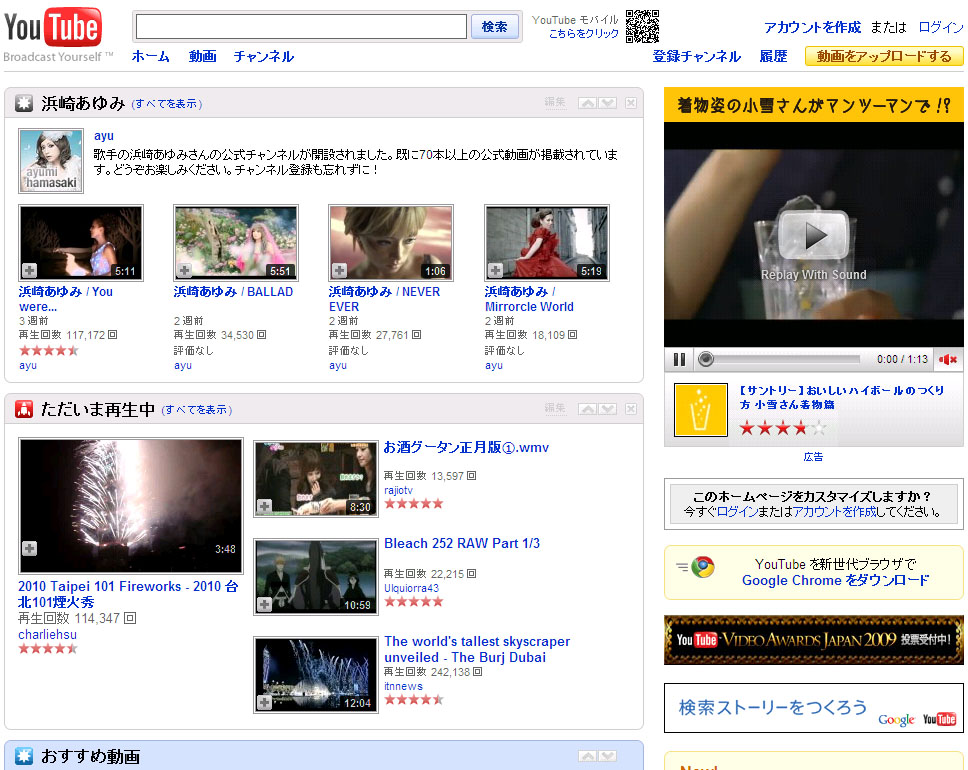
Task: Add BALLAD video to queue
Action: (x=184, y=270)
